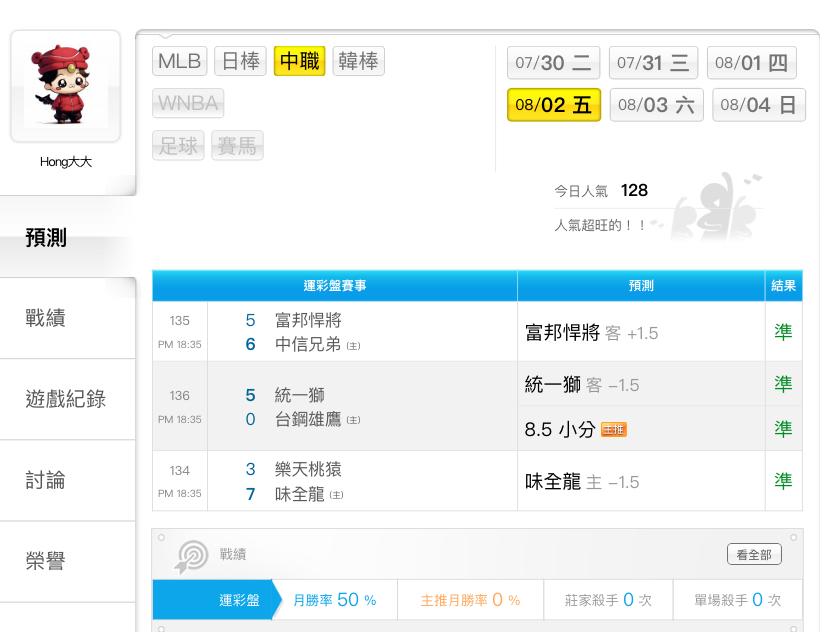Viewport: 828px width, 632px height.
Task: Select the 賽馬 sport tab
Action: point(237,145)
